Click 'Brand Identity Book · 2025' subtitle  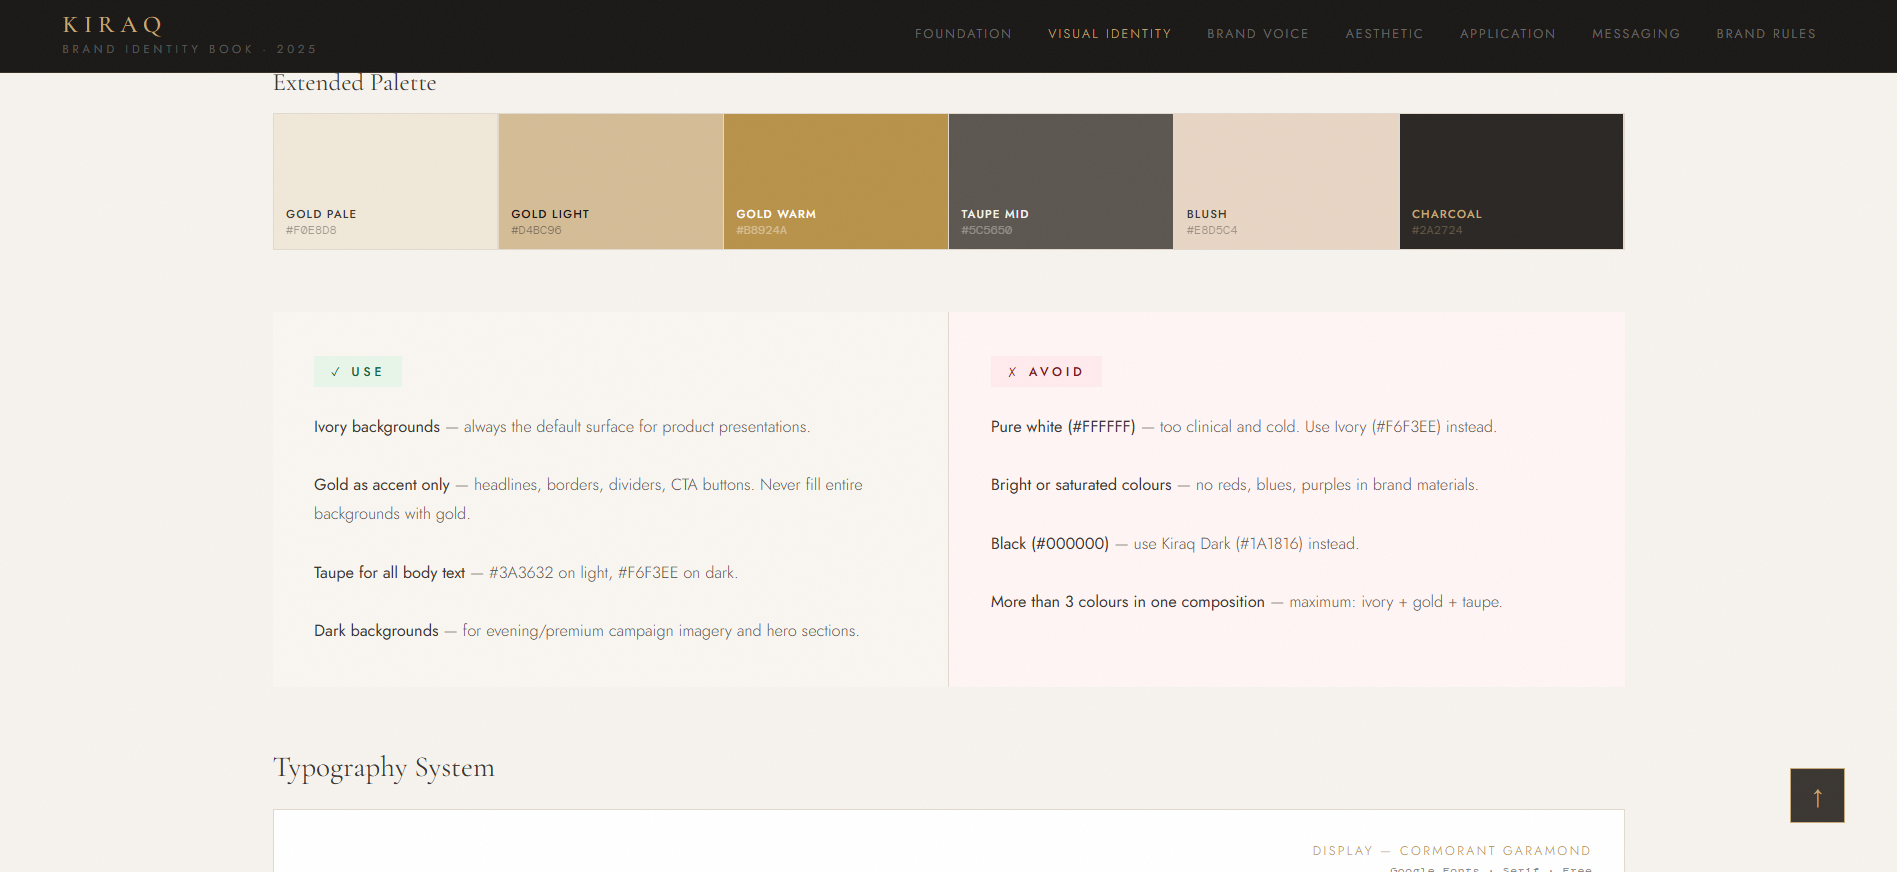point(189,49)
